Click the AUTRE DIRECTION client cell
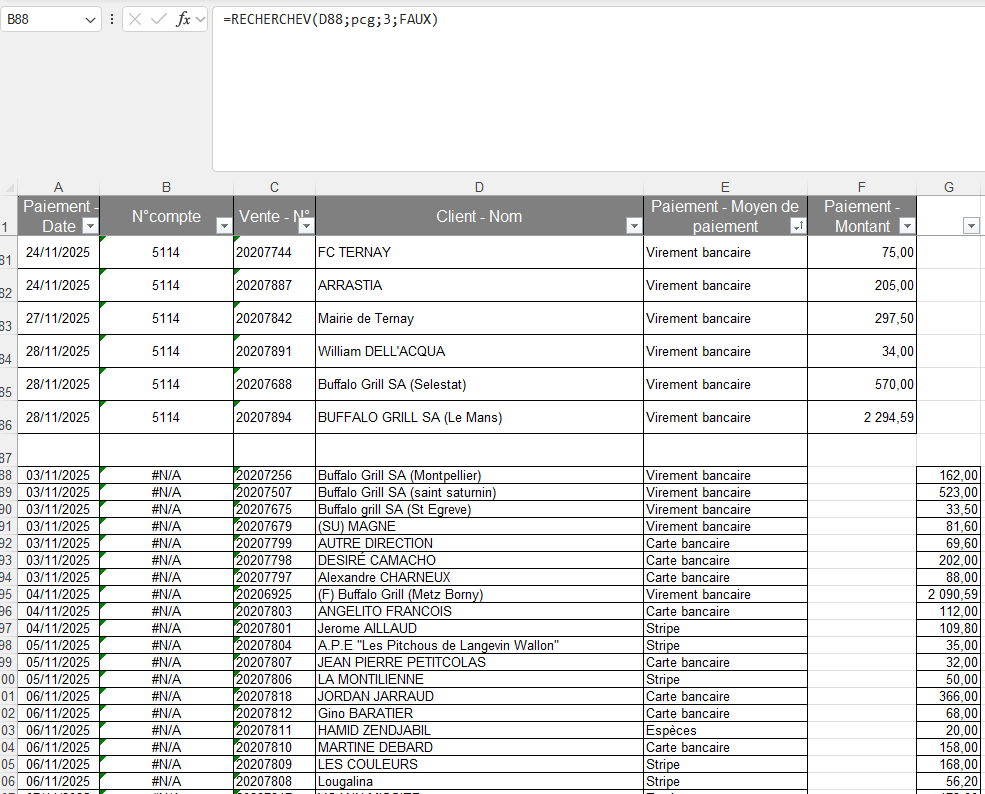Image resolution: width=985 pixels, height=794 pixels. [479, 543]
